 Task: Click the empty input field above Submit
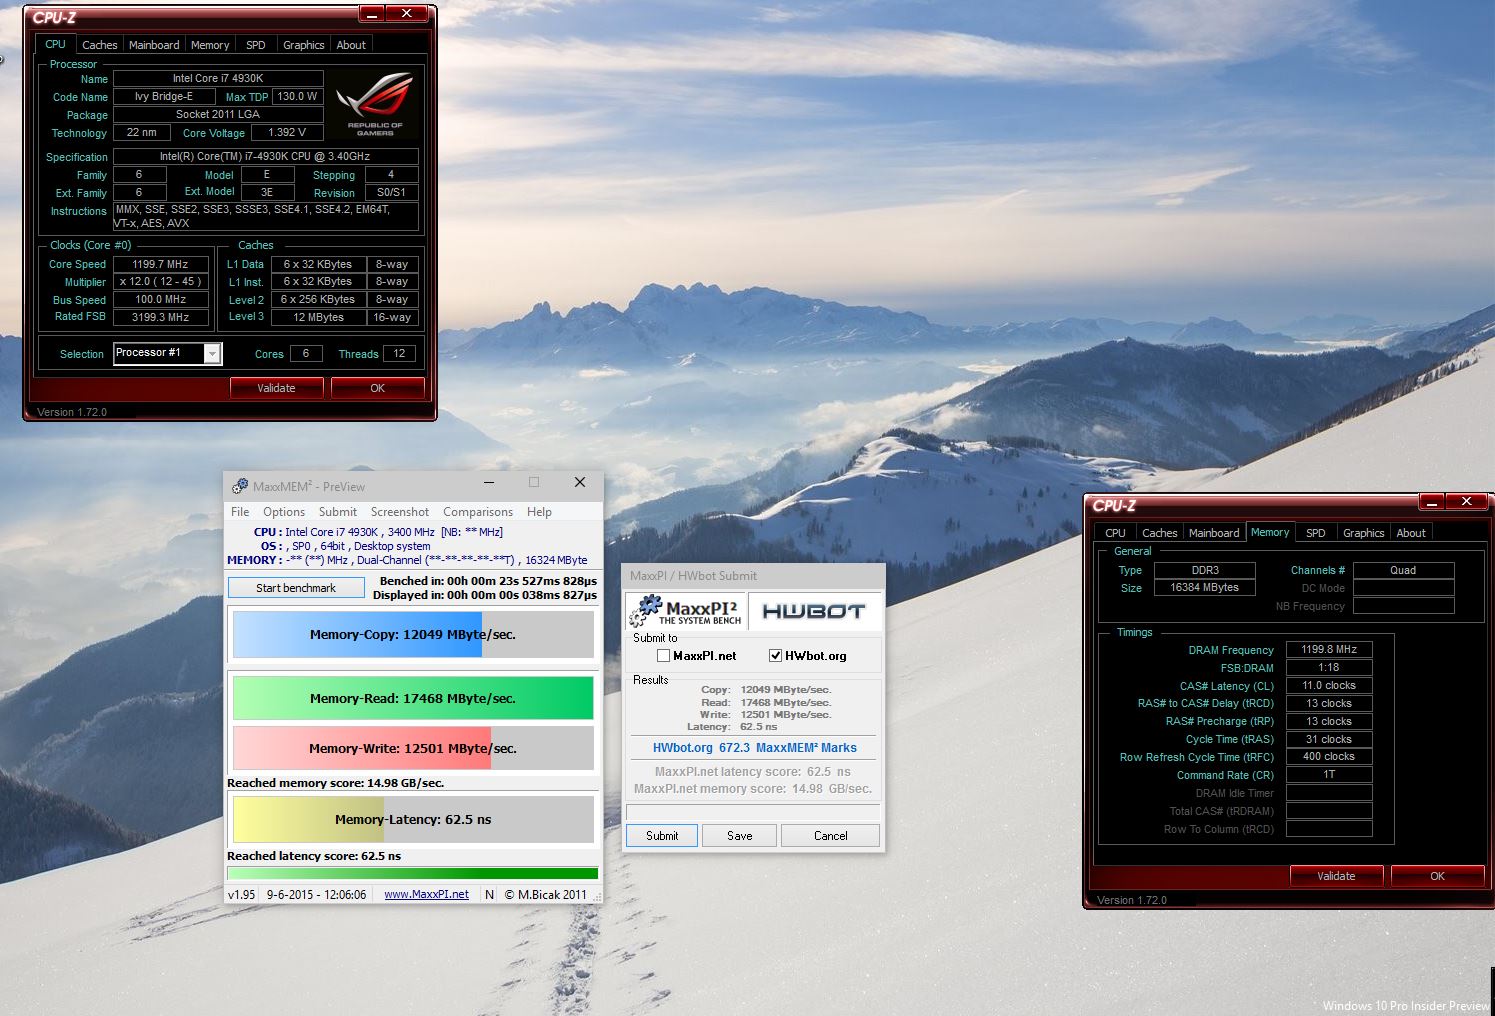point(753,812)
